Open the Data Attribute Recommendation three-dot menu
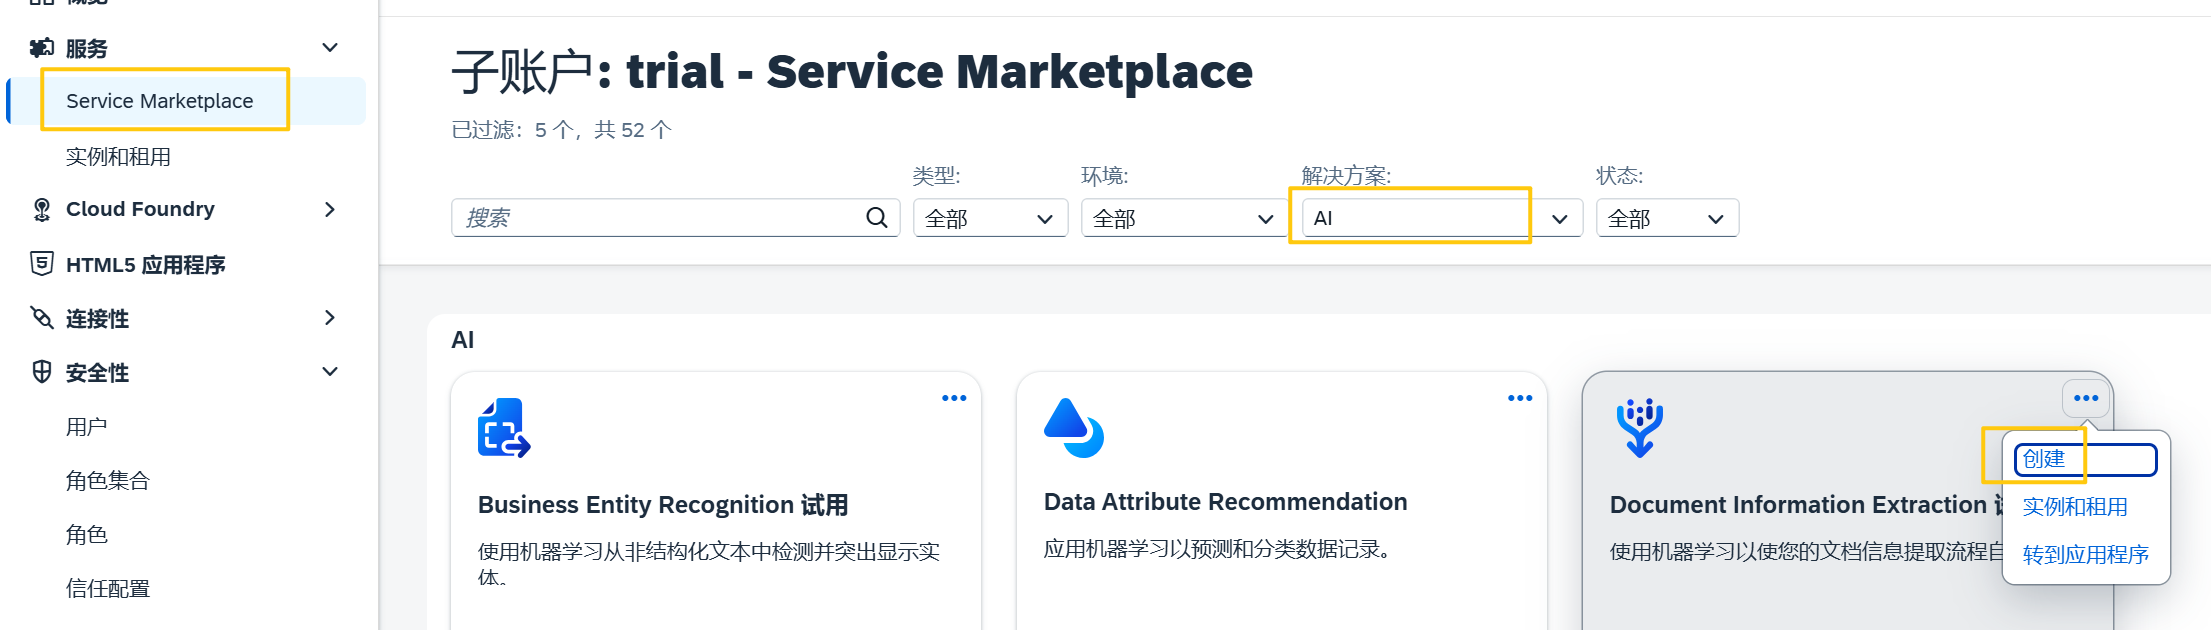The height and width of the screenshot is (630, 2211). (1520, 398)
